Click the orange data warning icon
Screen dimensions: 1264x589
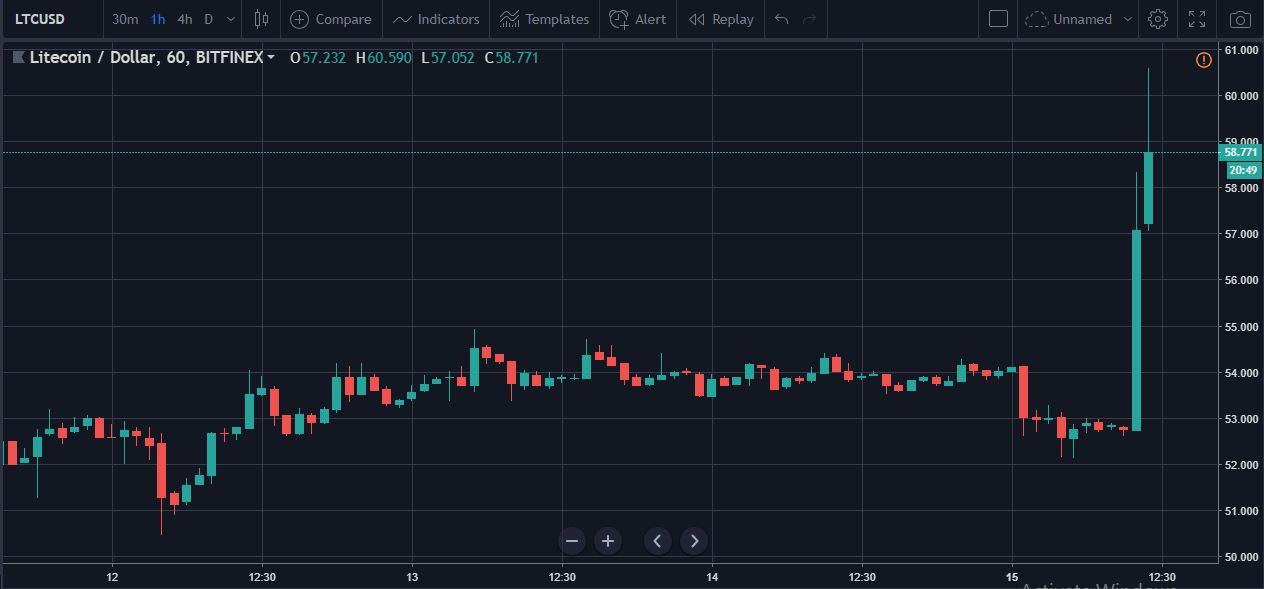click(1204, 60)
